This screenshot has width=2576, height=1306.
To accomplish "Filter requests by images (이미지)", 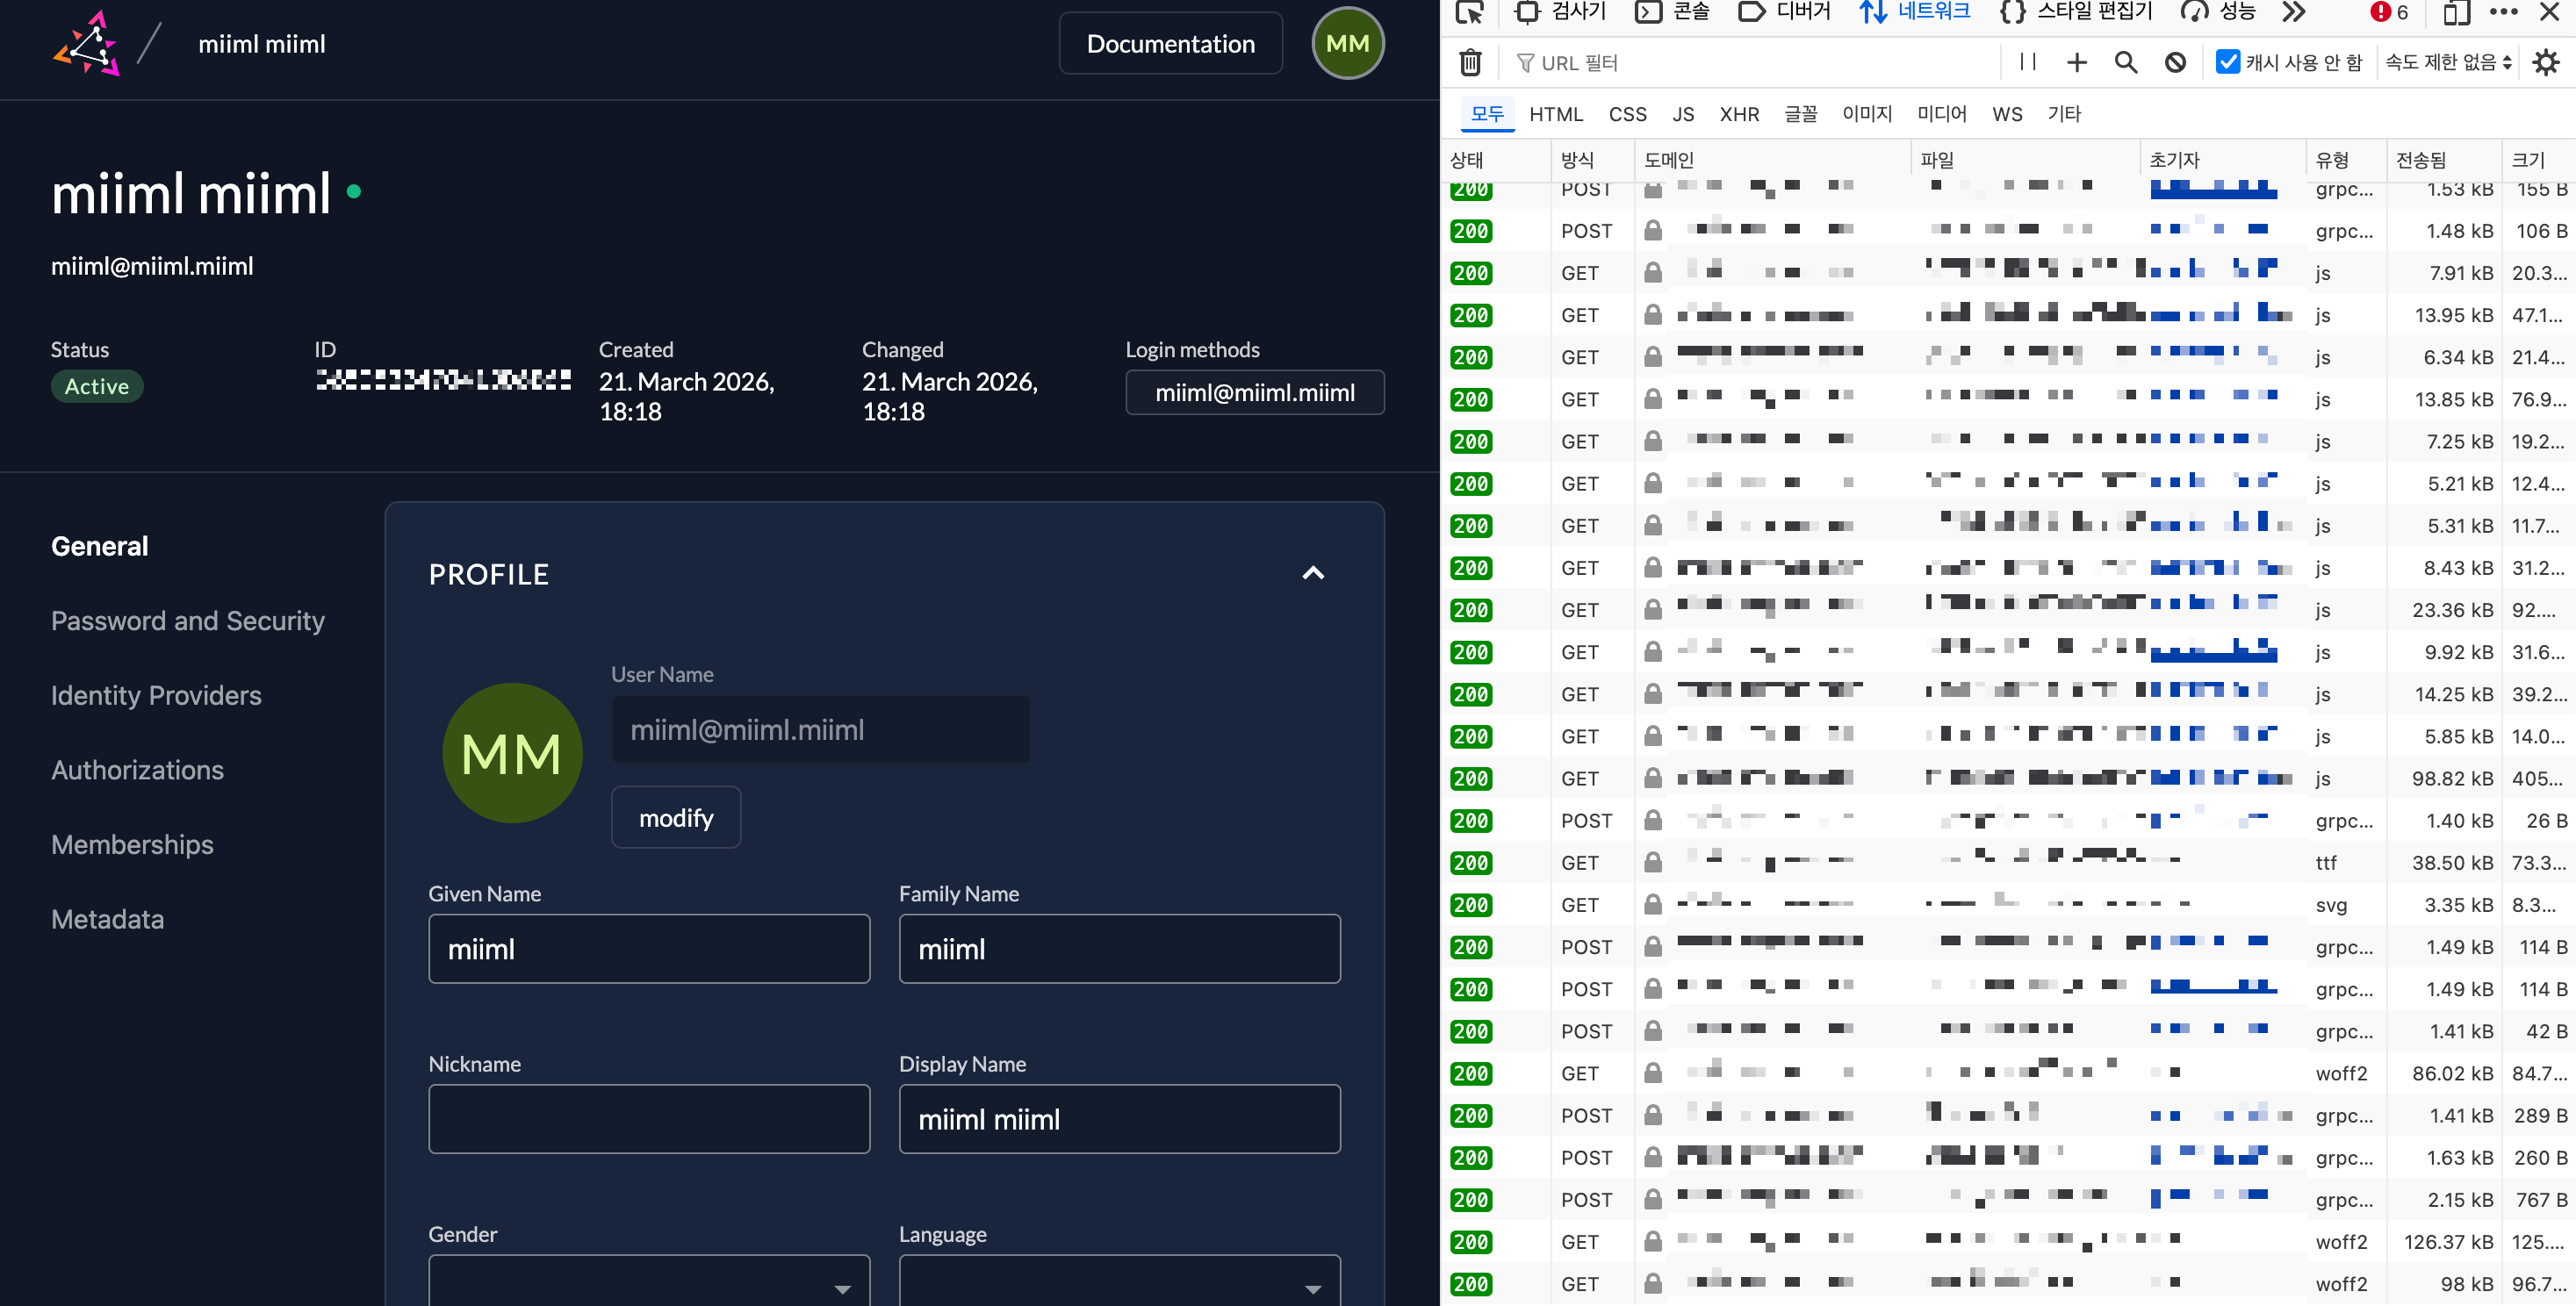I will click(x=1867, y=114).
